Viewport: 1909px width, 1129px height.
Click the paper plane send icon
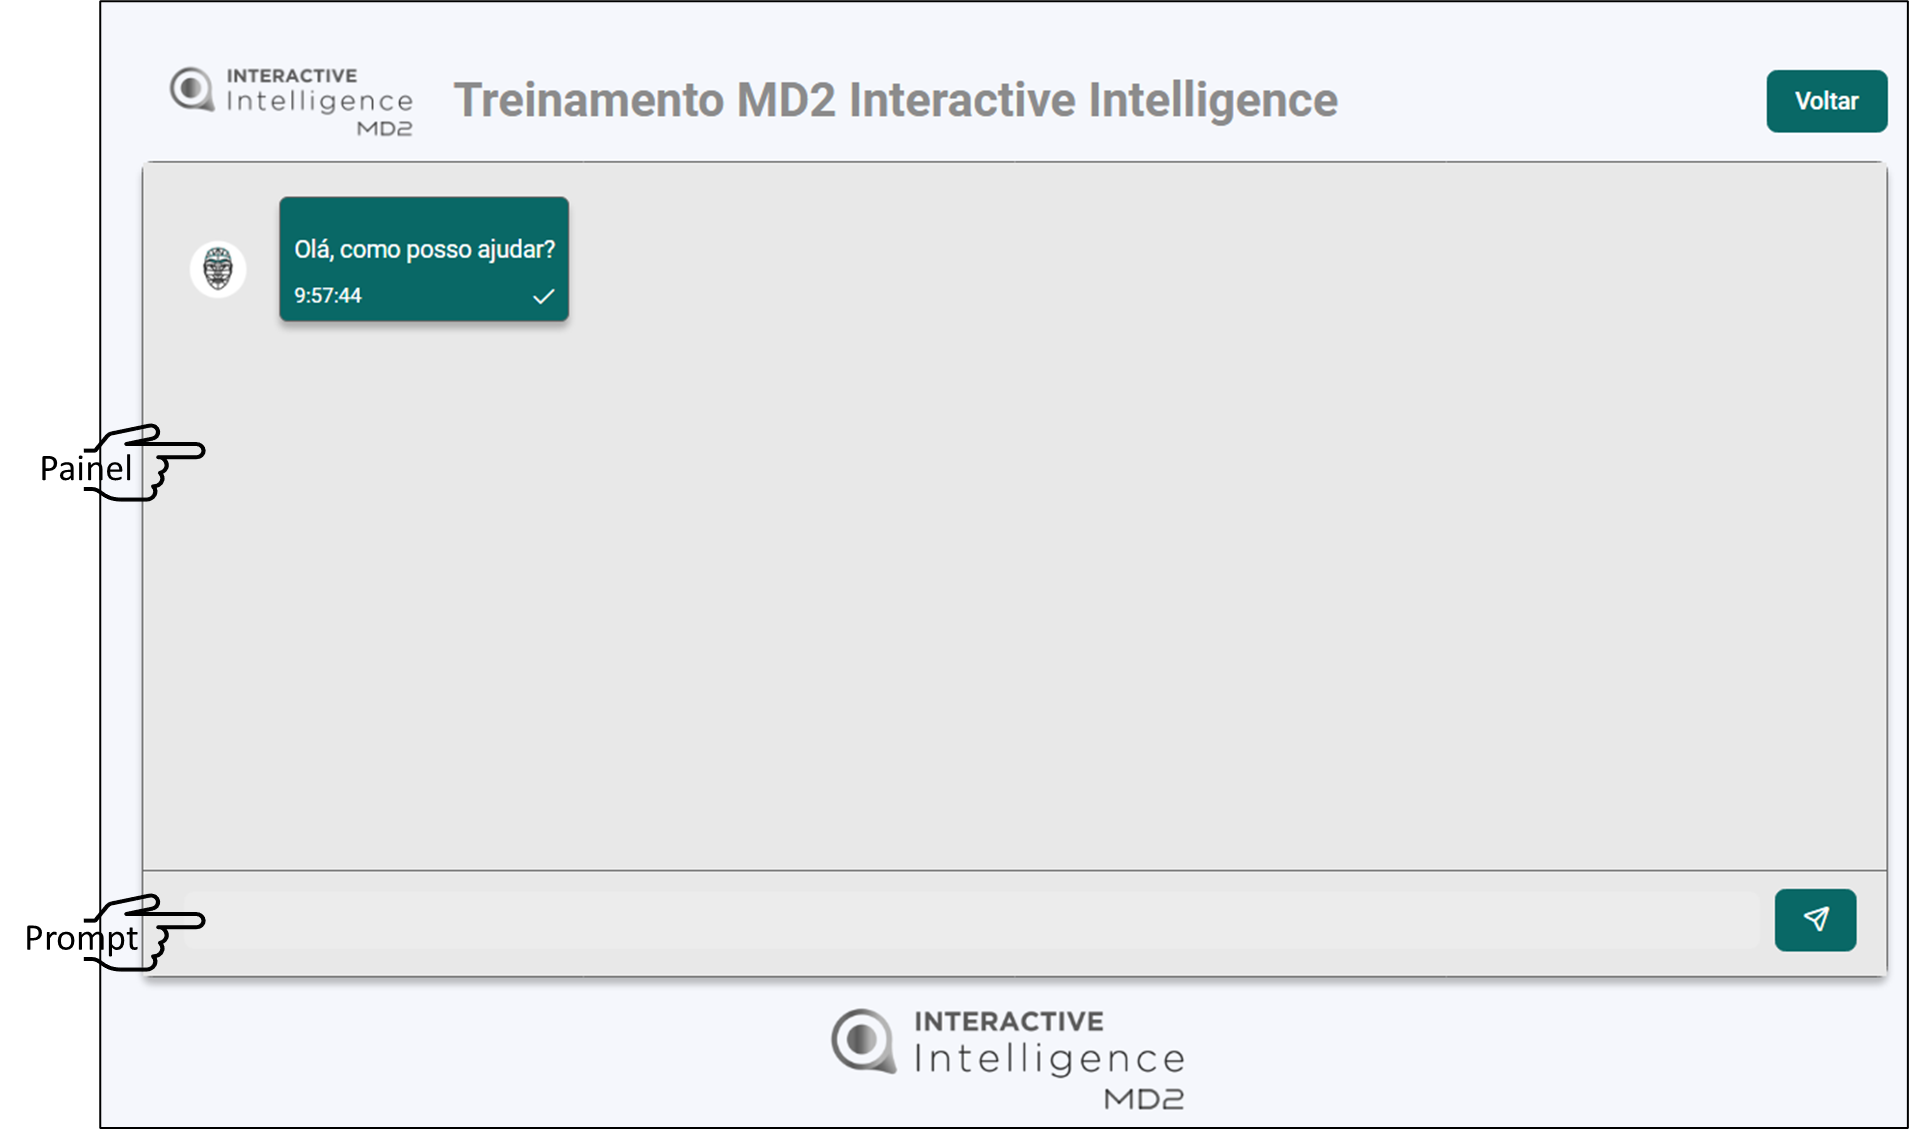pyautogui.click(x=1815, y=920)
